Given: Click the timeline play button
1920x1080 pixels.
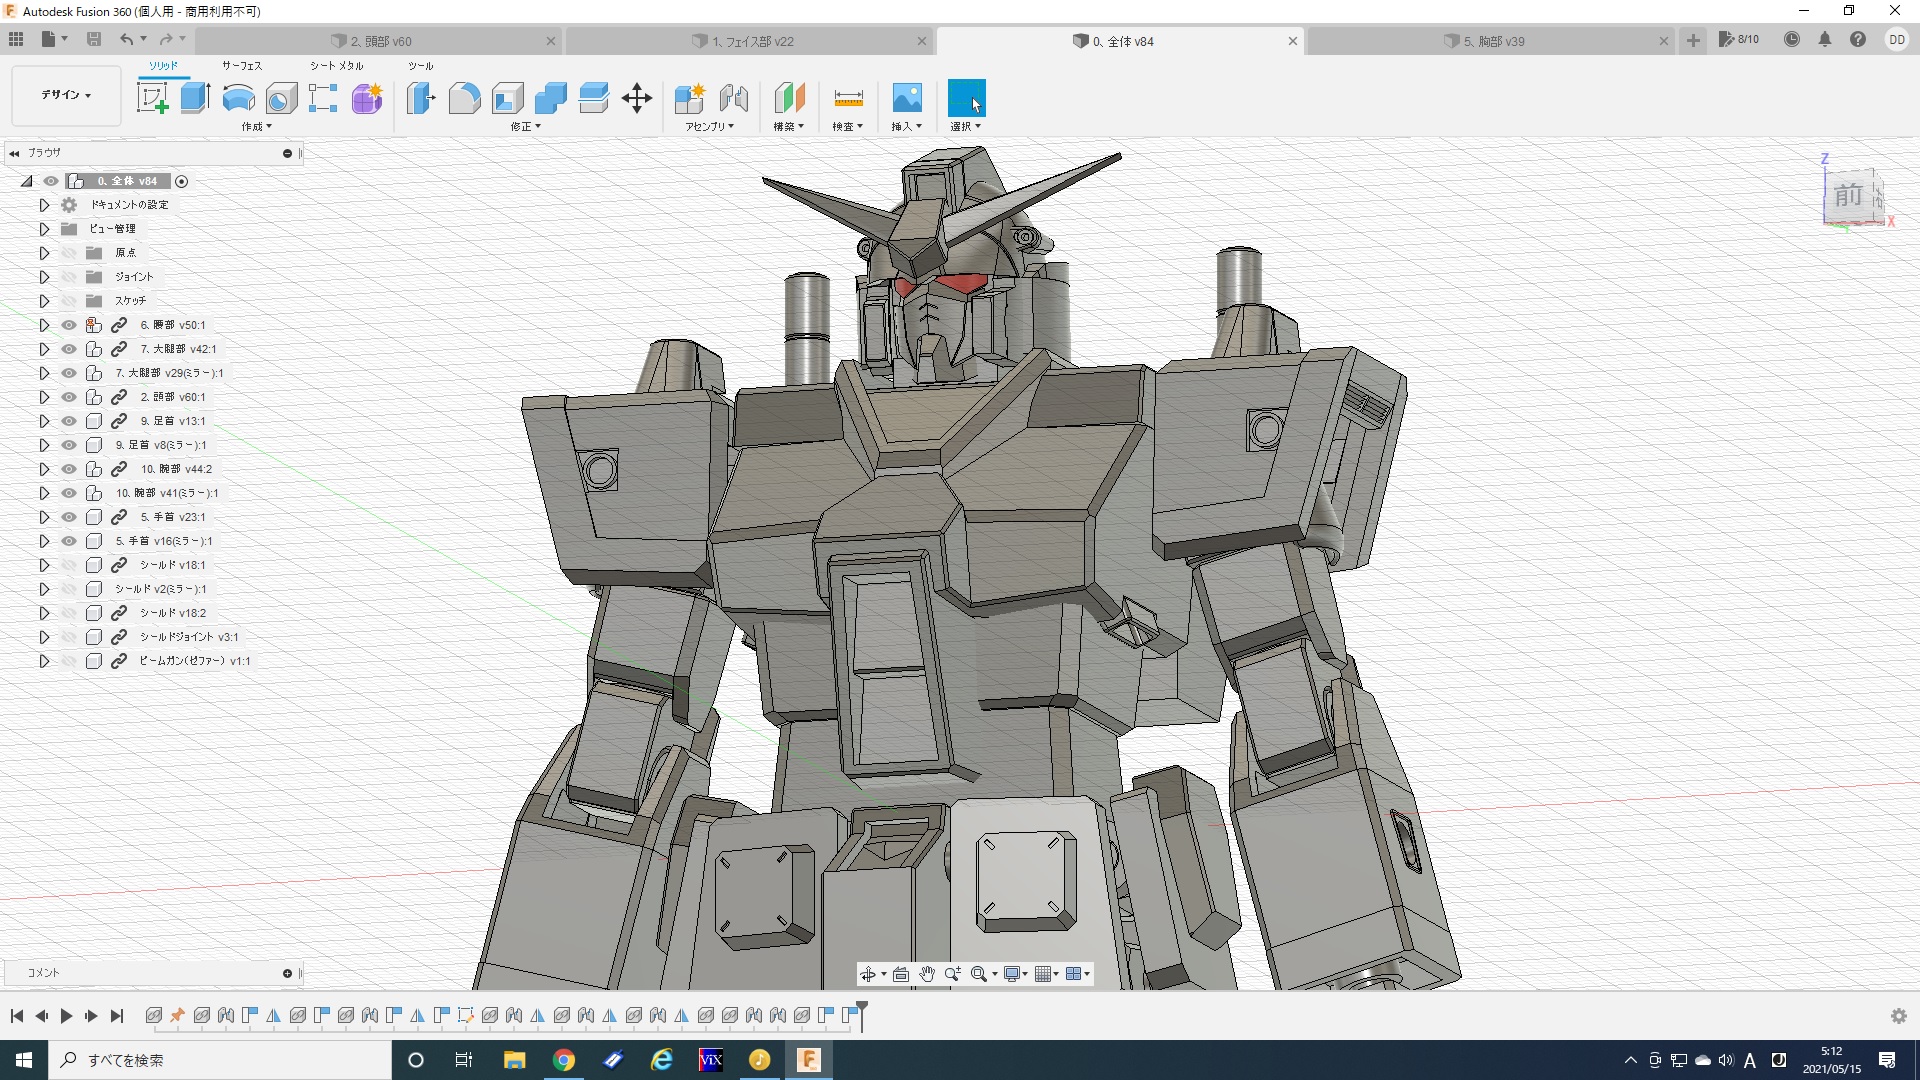Looking at the screenshot, I should point(66,1016).
